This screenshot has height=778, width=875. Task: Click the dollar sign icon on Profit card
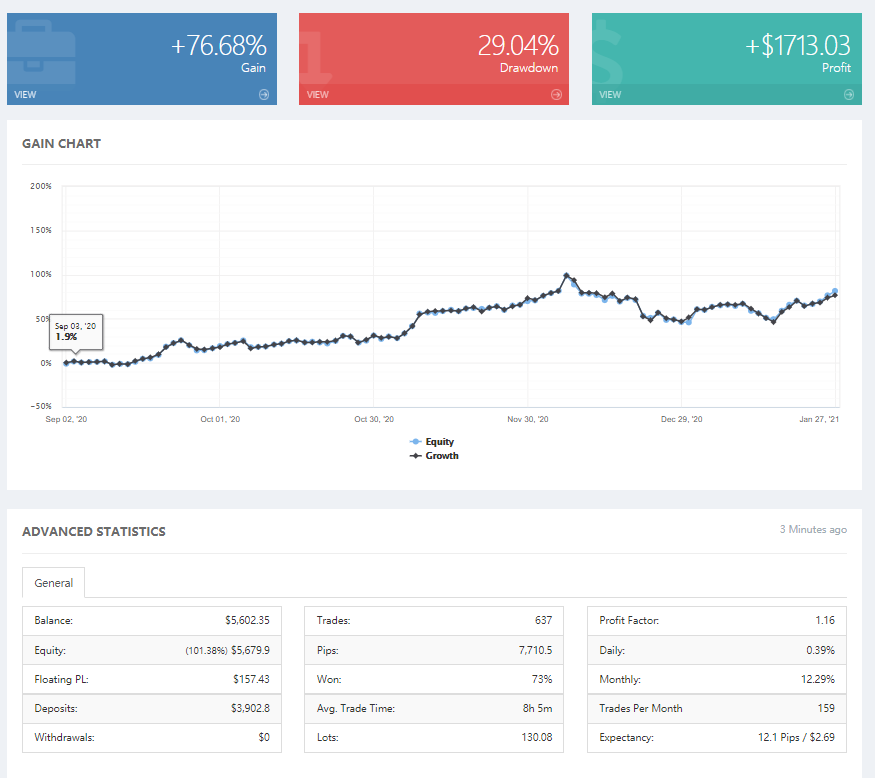pyautogui.click(x=607, y=53)
